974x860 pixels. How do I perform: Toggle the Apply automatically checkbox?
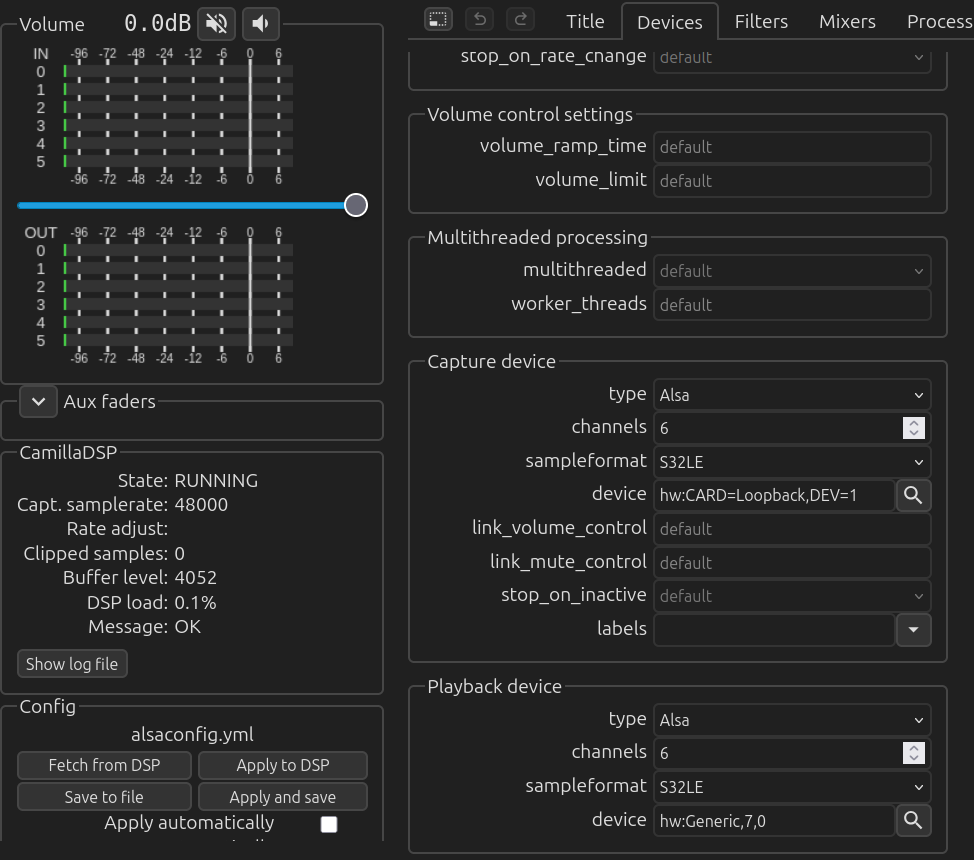coord(329,825)
